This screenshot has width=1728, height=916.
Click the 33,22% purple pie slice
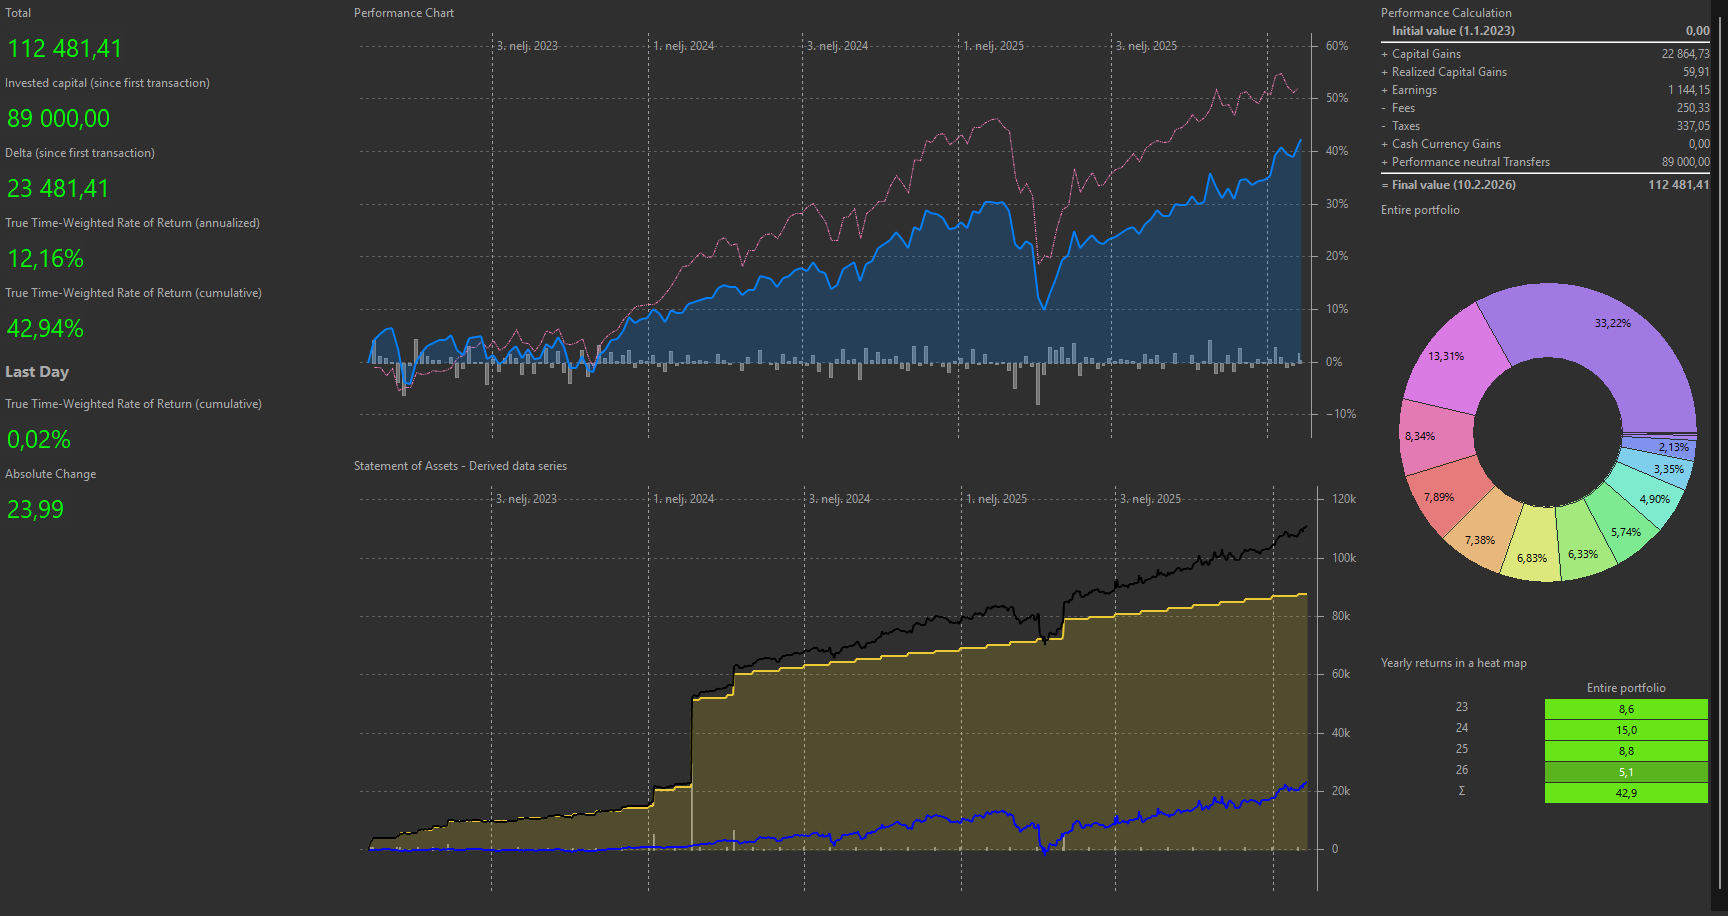click(x=1600, y=340)
